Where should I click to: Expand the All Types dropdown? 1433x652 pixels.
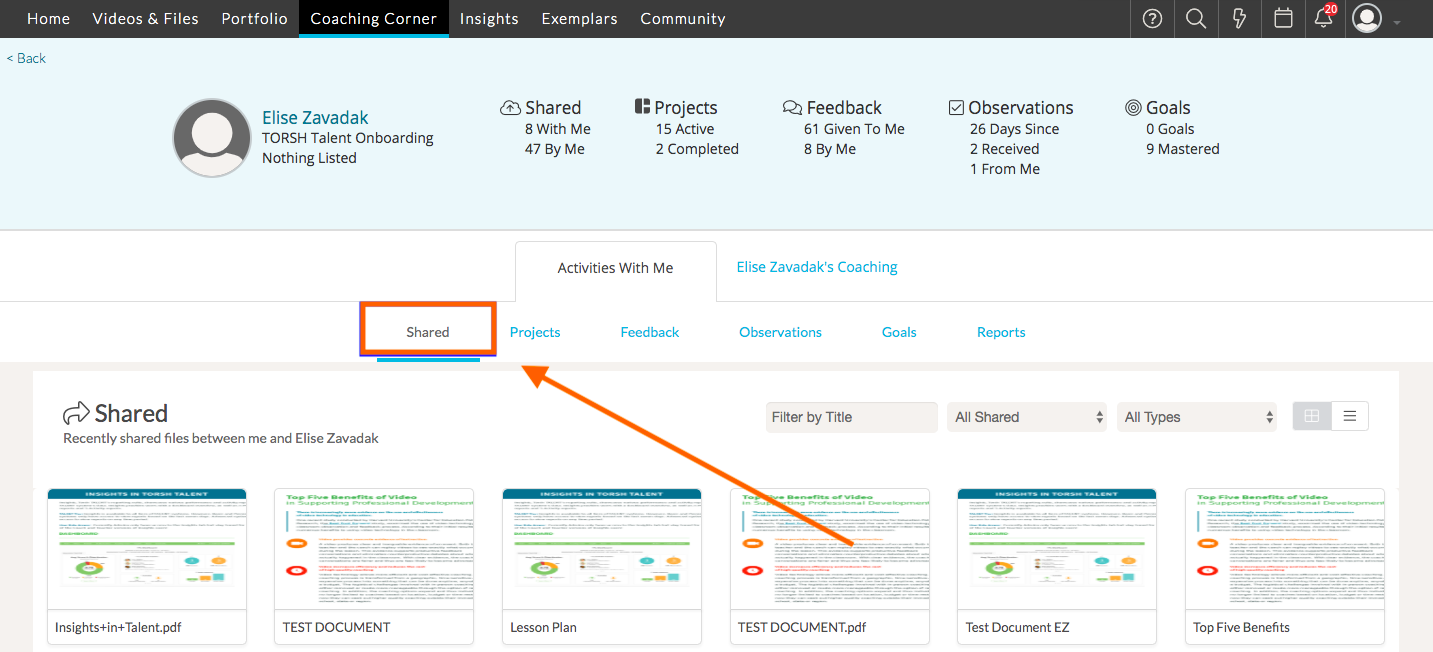click(1197, 417)
